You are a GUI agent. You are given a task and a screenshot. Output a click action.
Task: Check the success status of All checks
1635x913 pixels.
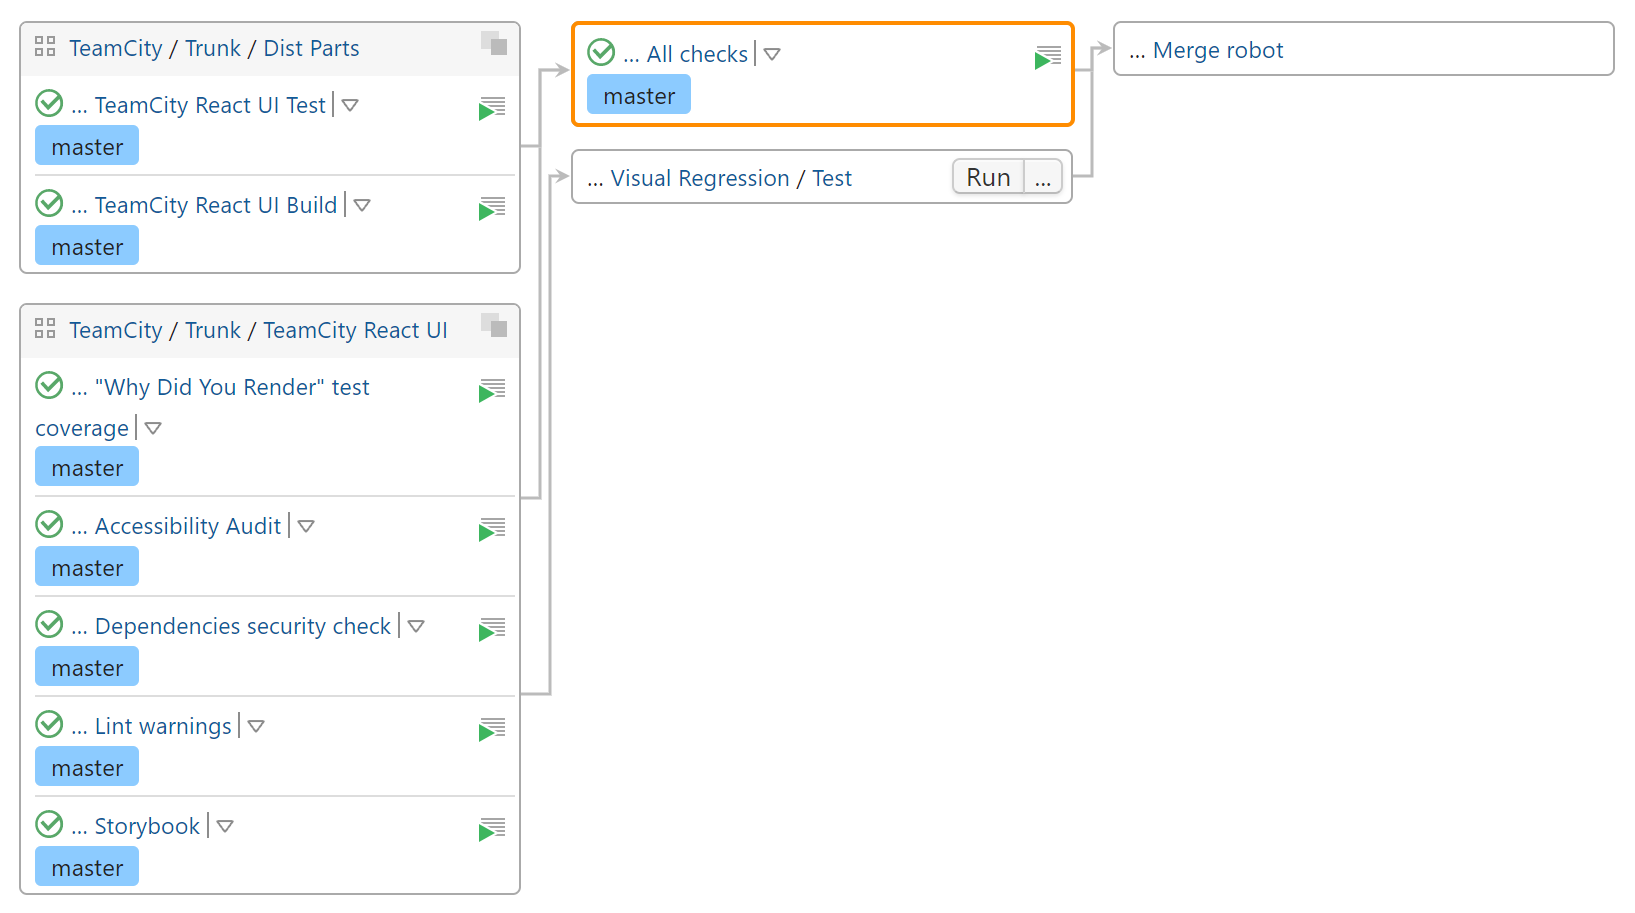[600, 53]
